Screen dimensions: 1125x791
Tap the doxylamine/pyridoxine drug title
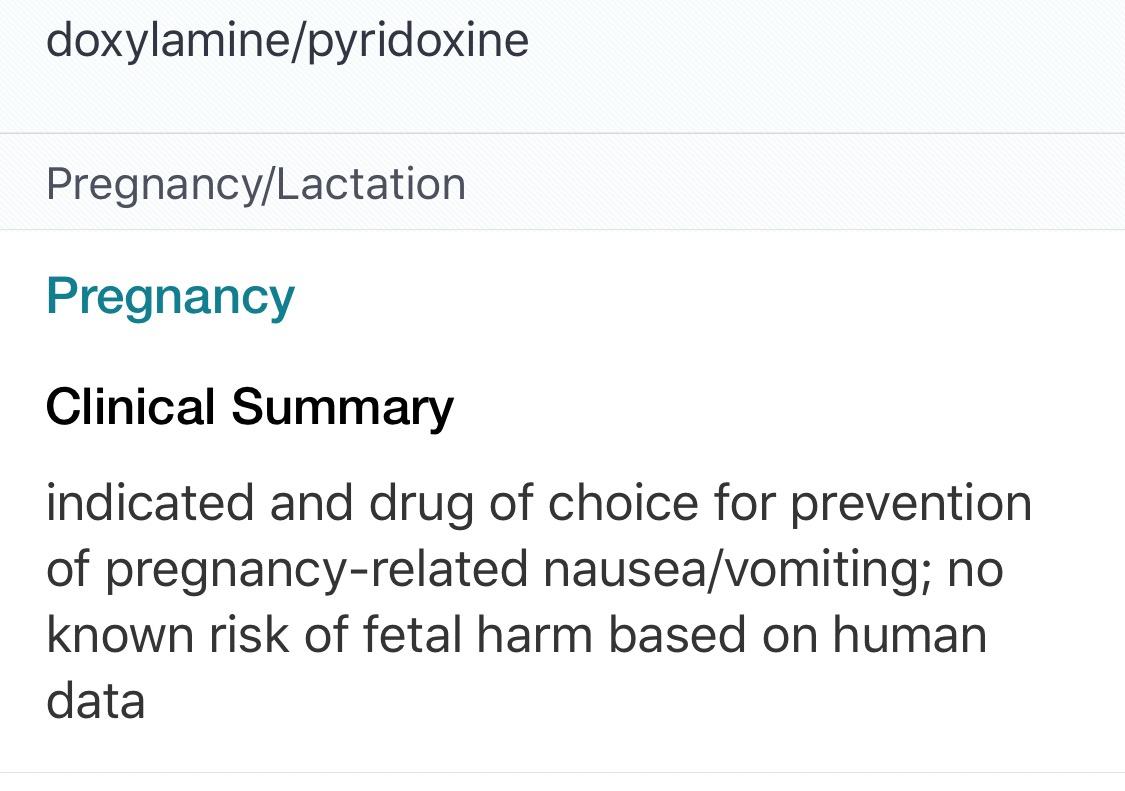point(287,41)
